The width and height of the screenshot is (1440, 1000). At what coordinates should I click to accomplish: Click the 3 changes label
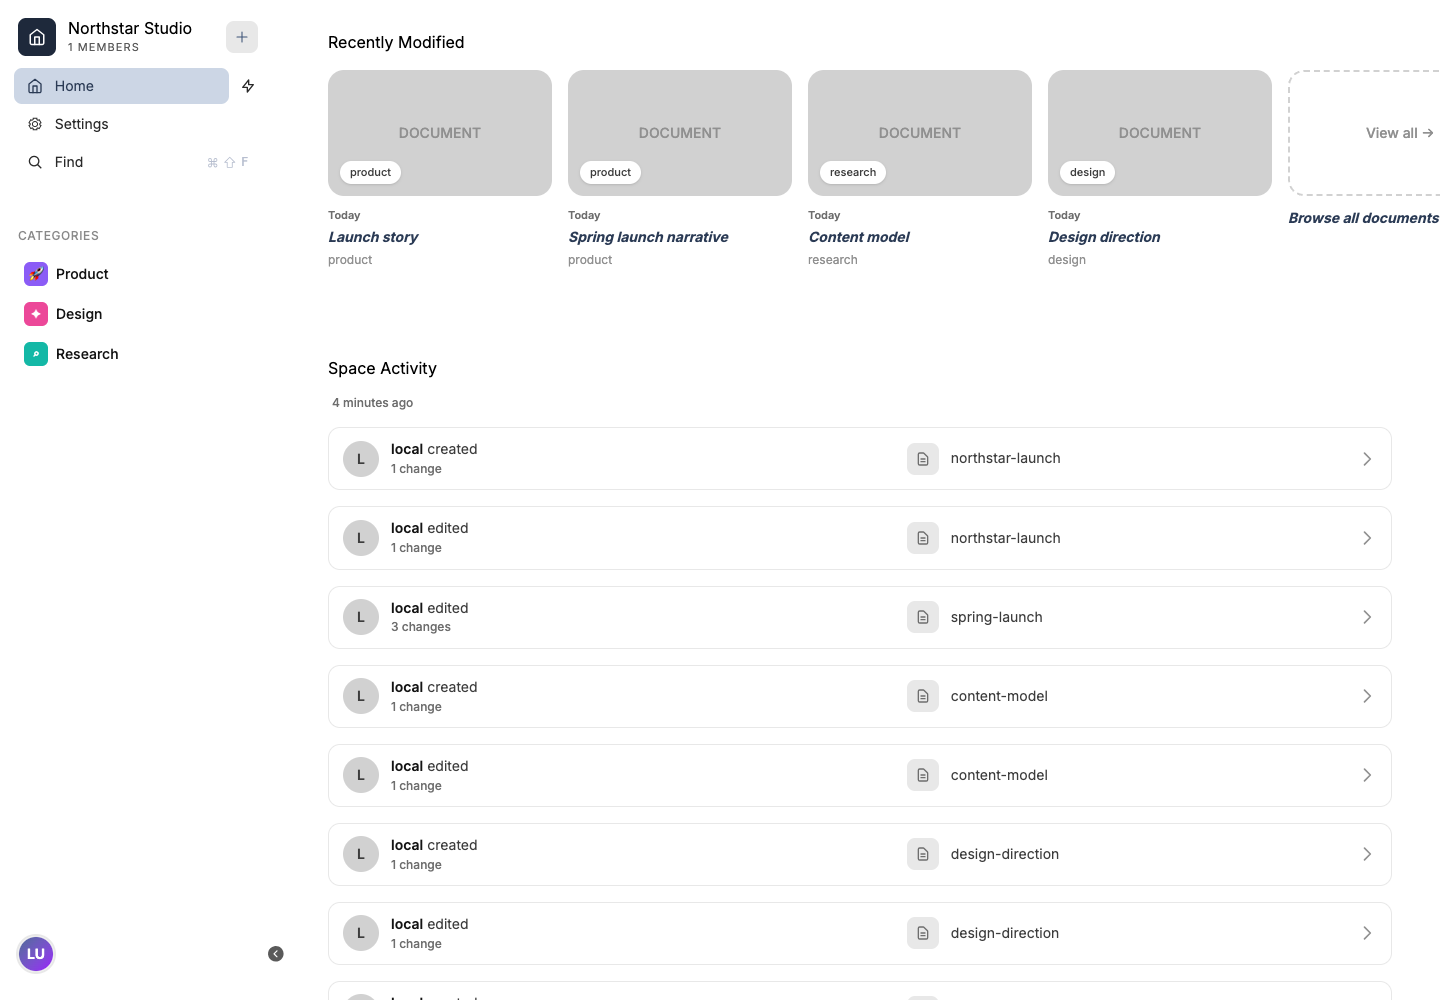421,627
